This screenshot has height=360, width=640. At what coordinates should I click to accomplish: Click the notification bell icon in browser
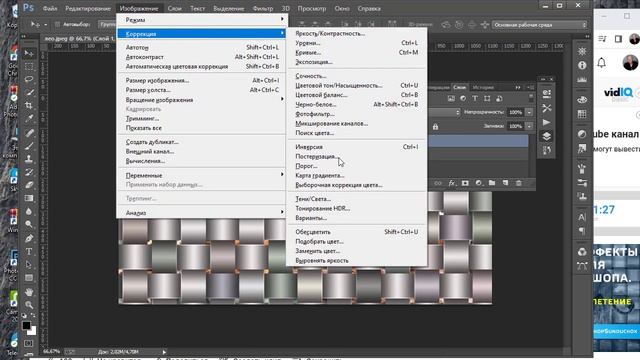[x=602, y=63]
